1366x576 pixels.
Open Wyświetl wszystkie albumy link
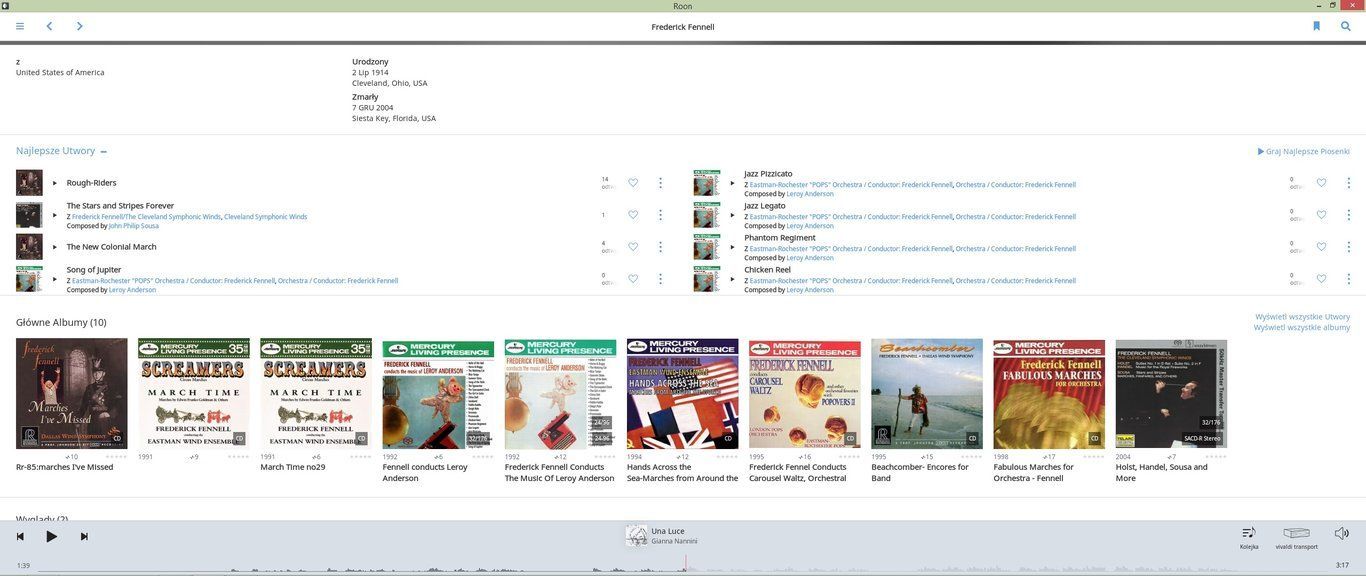1302,327
